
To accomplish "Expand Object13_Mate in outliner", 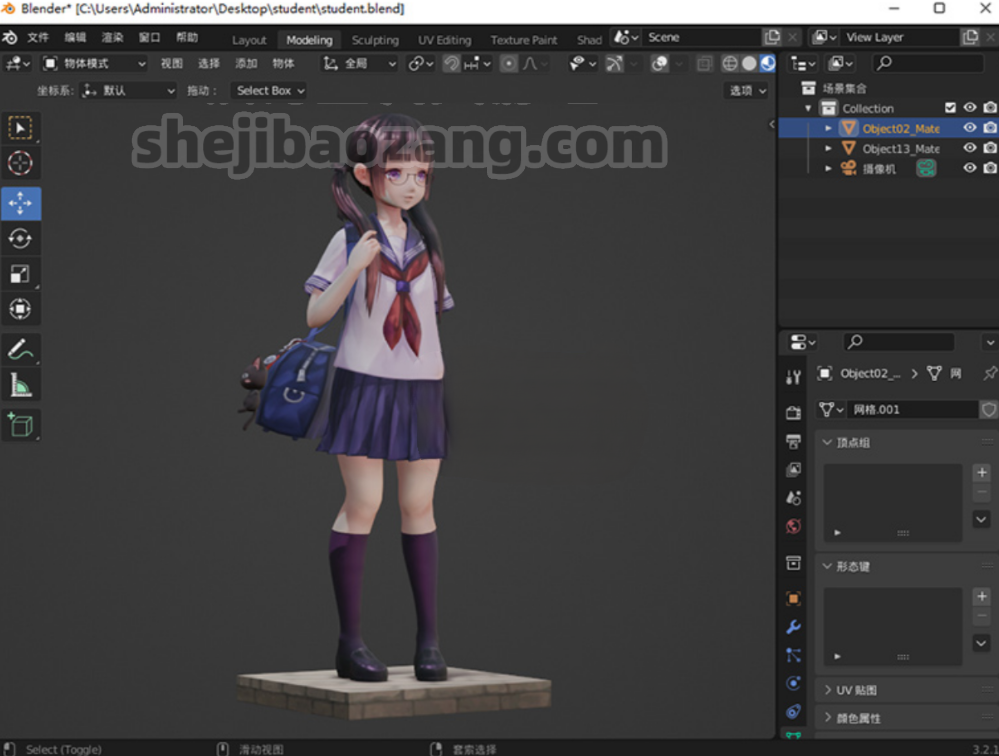I will [828, 148].
